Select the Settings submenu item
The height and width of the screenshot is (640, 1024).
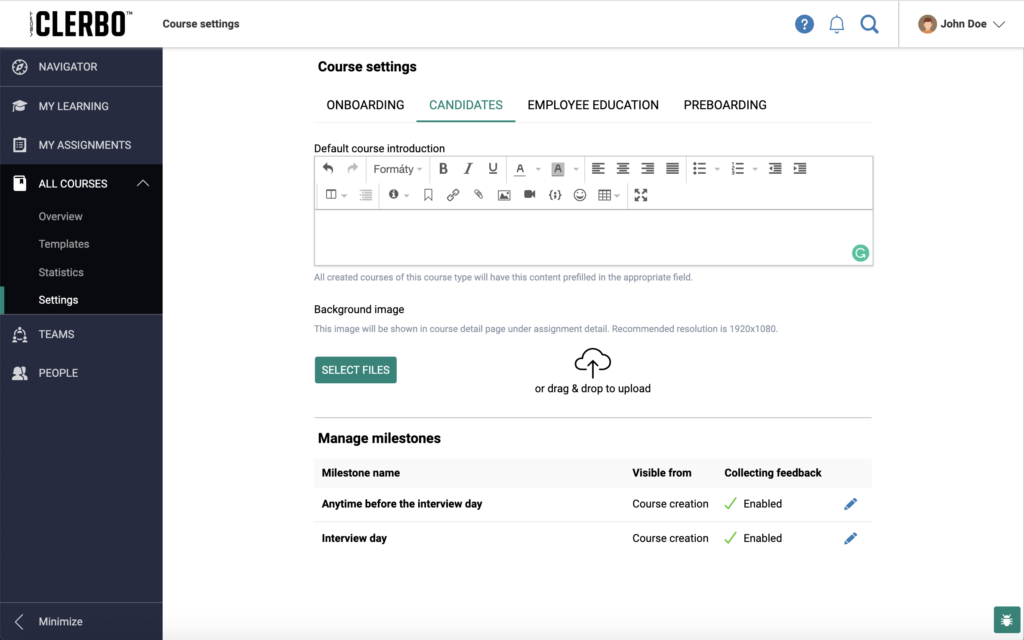pos(58,300)
